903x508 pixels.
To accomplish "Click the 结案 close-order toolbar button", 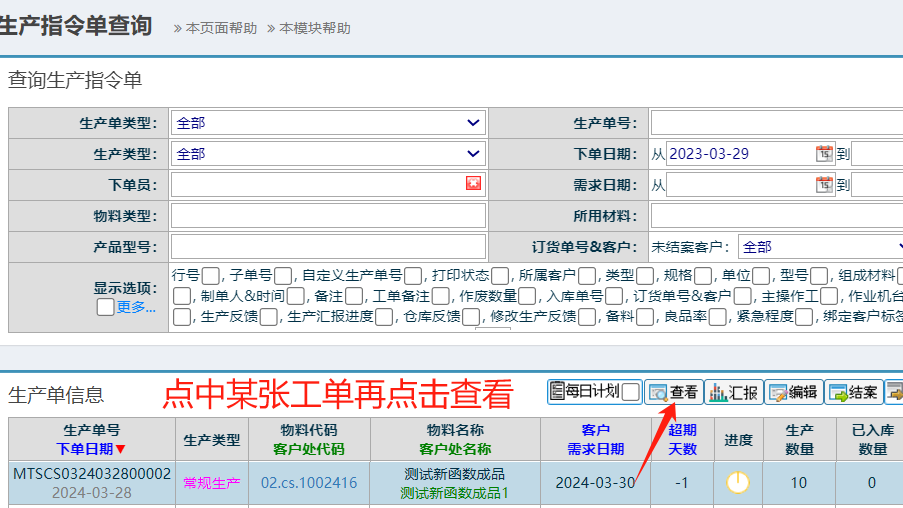I will [x=853, y=392].
